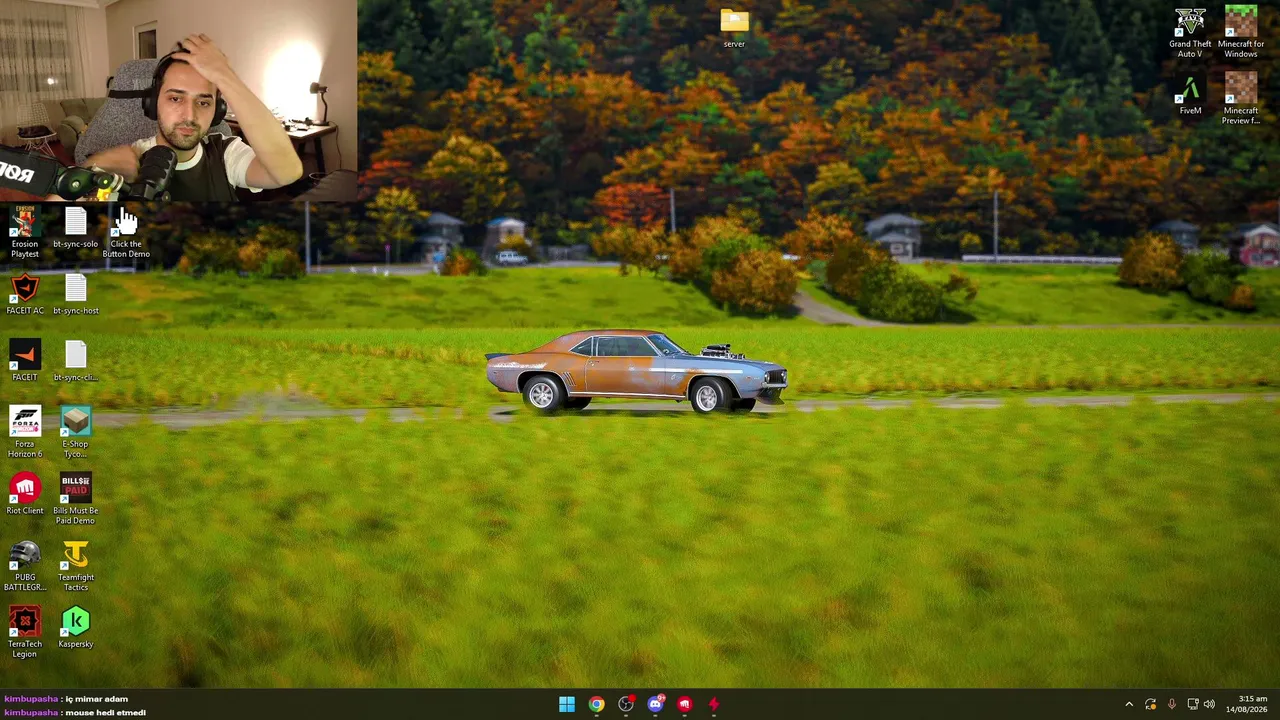Open the Riot Client taskbar icon
The height and width of the screenshot is (720, 1280).
(684, 704)
